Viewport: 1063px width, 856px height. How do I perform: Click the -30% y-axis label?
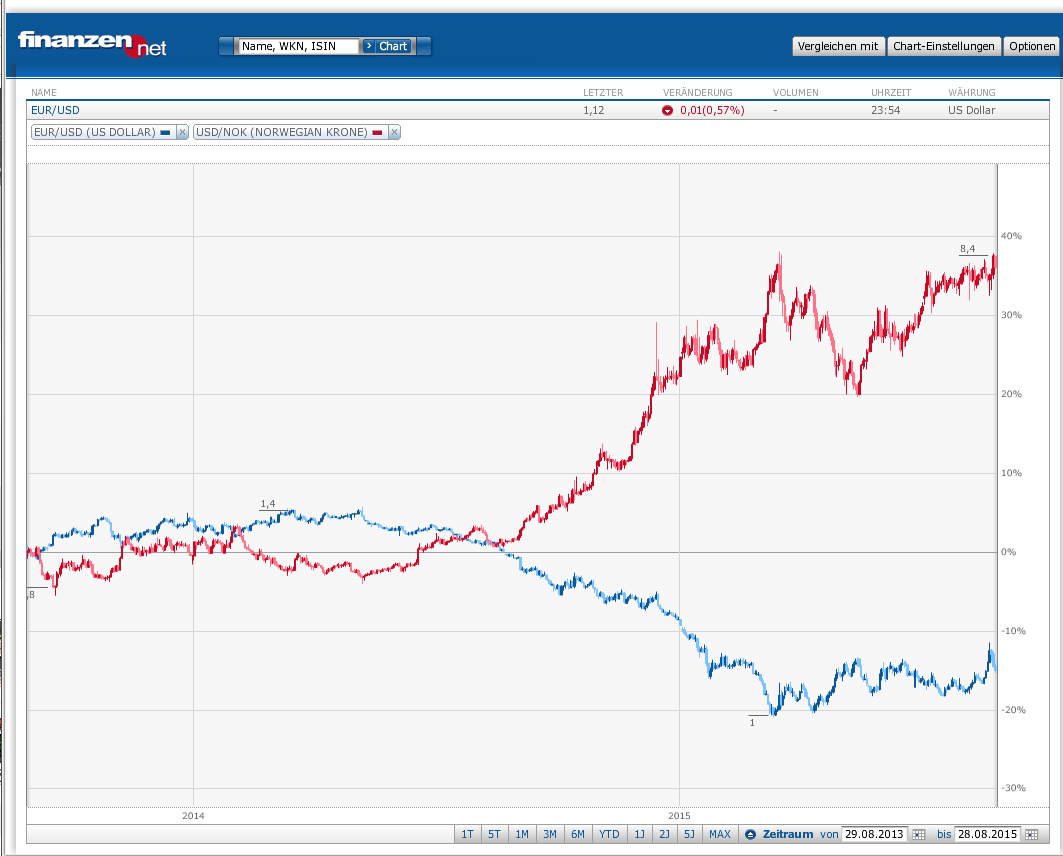click(x=1013, y=788)
